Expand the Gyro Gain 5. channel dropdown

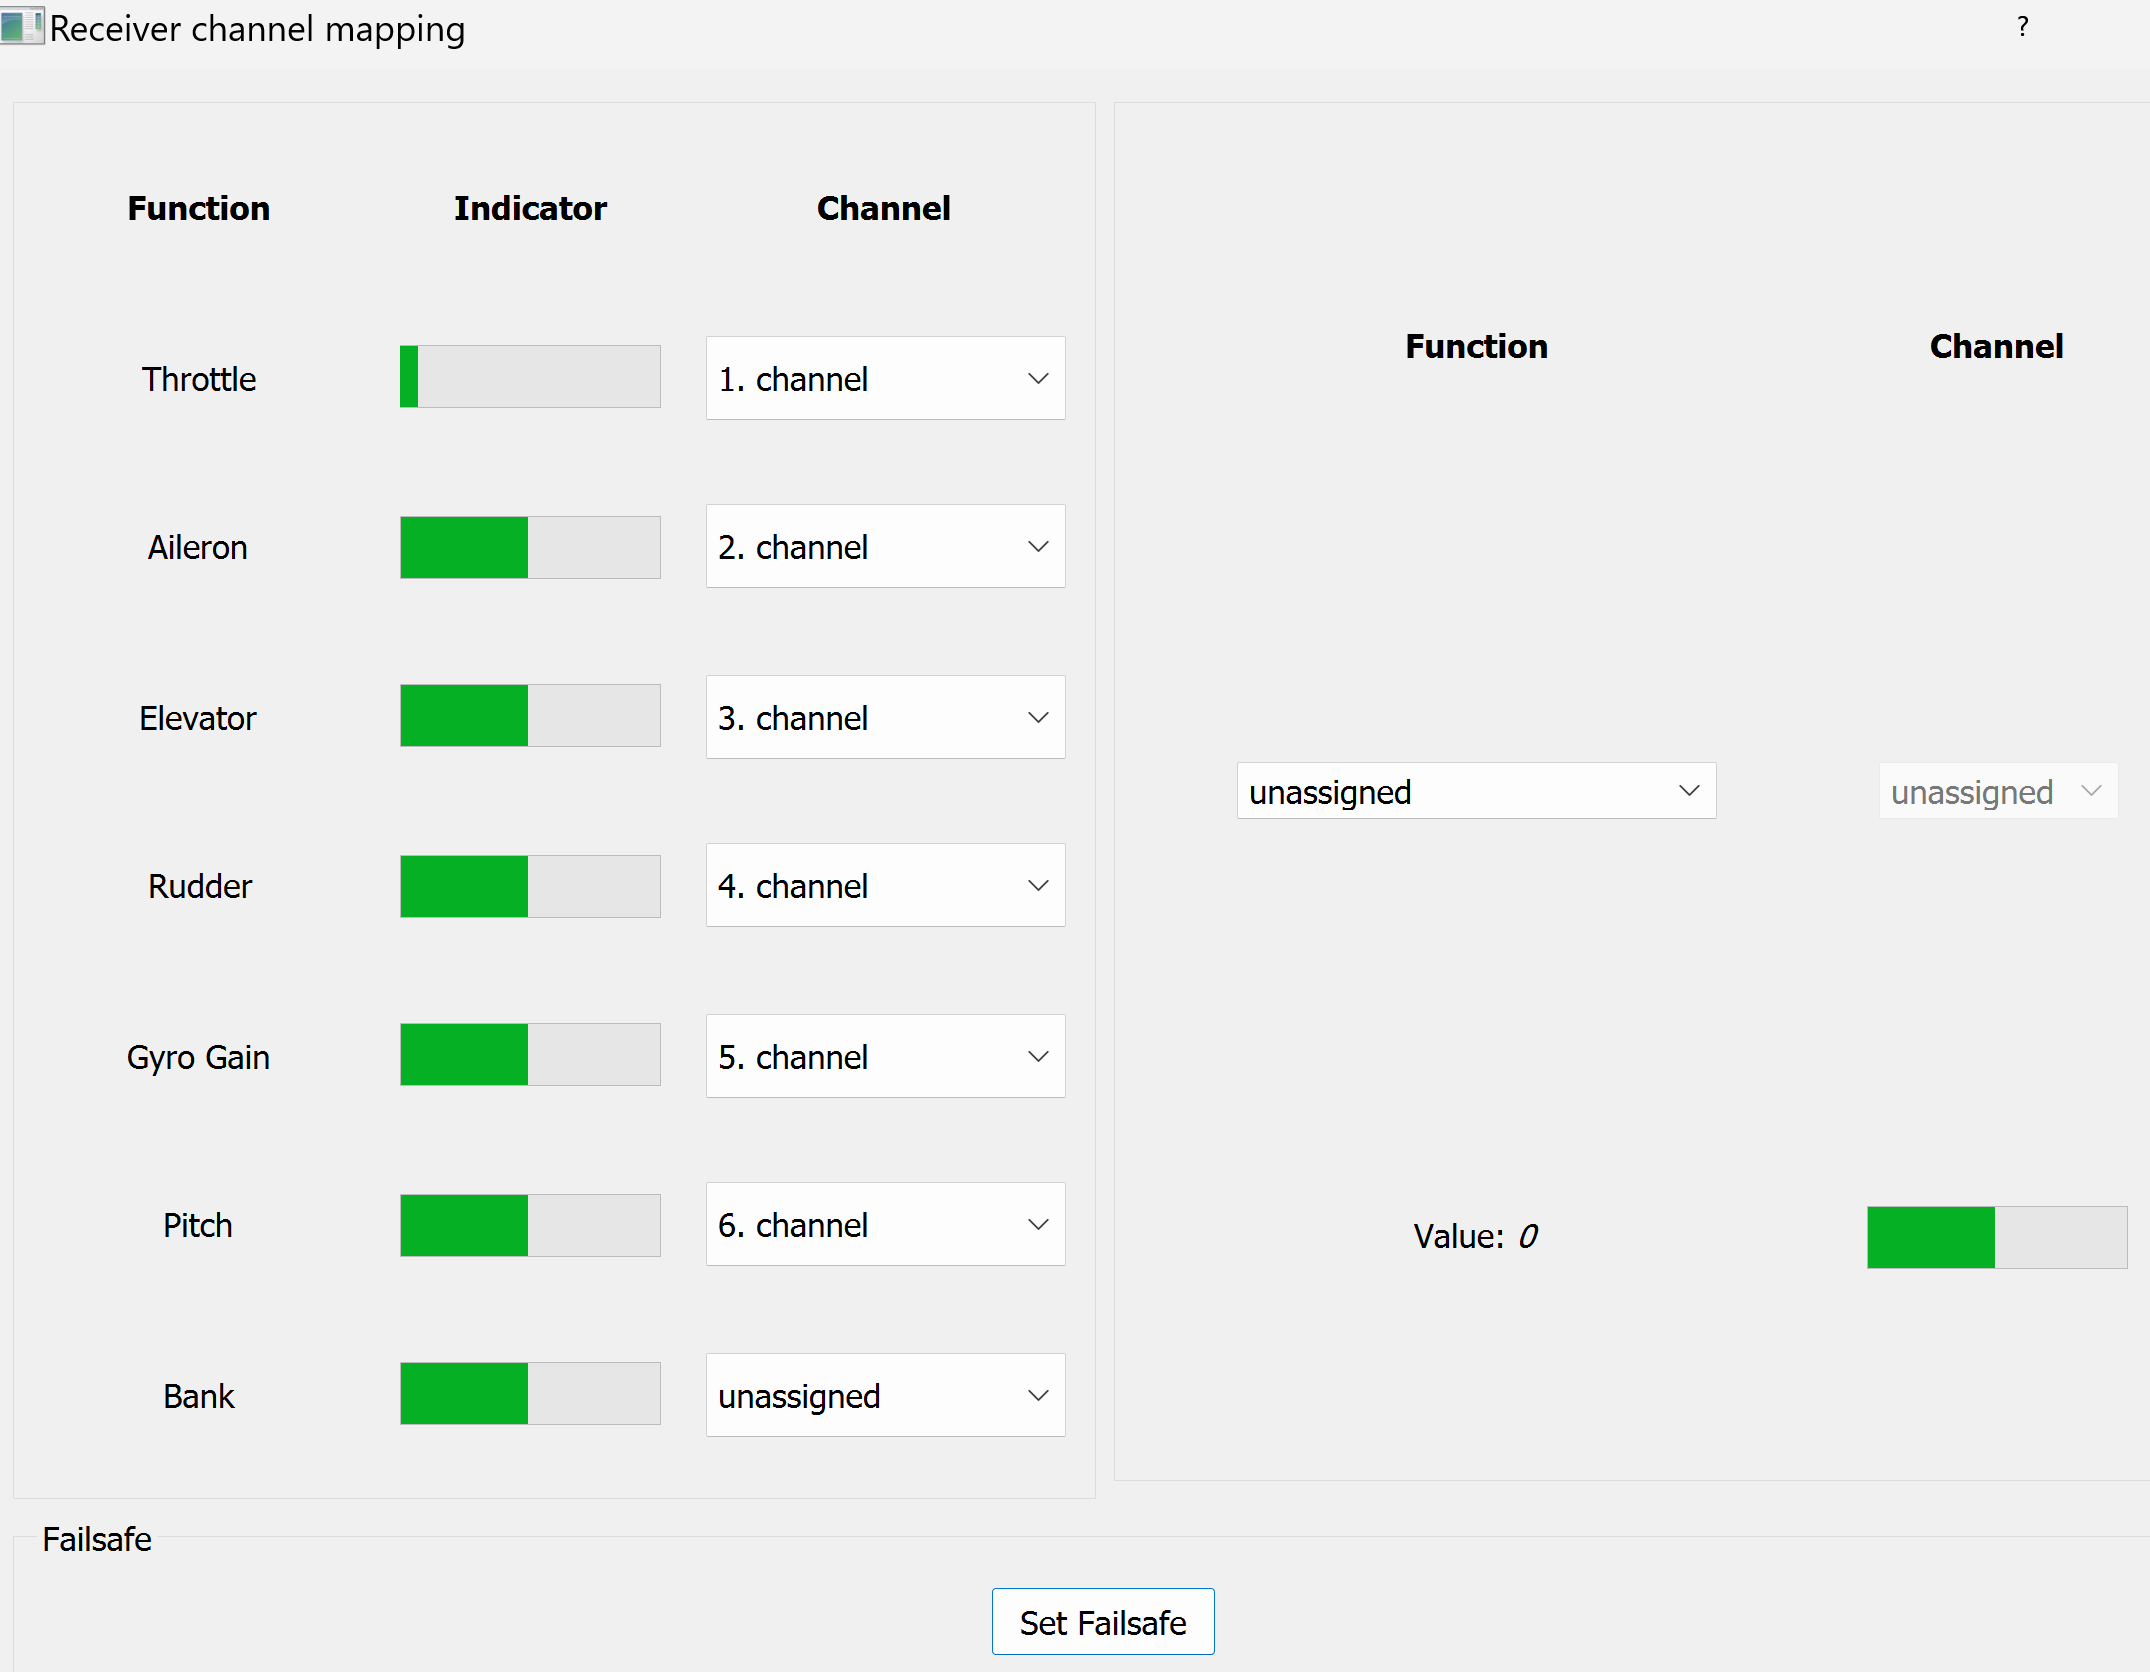pos(885,1057)
